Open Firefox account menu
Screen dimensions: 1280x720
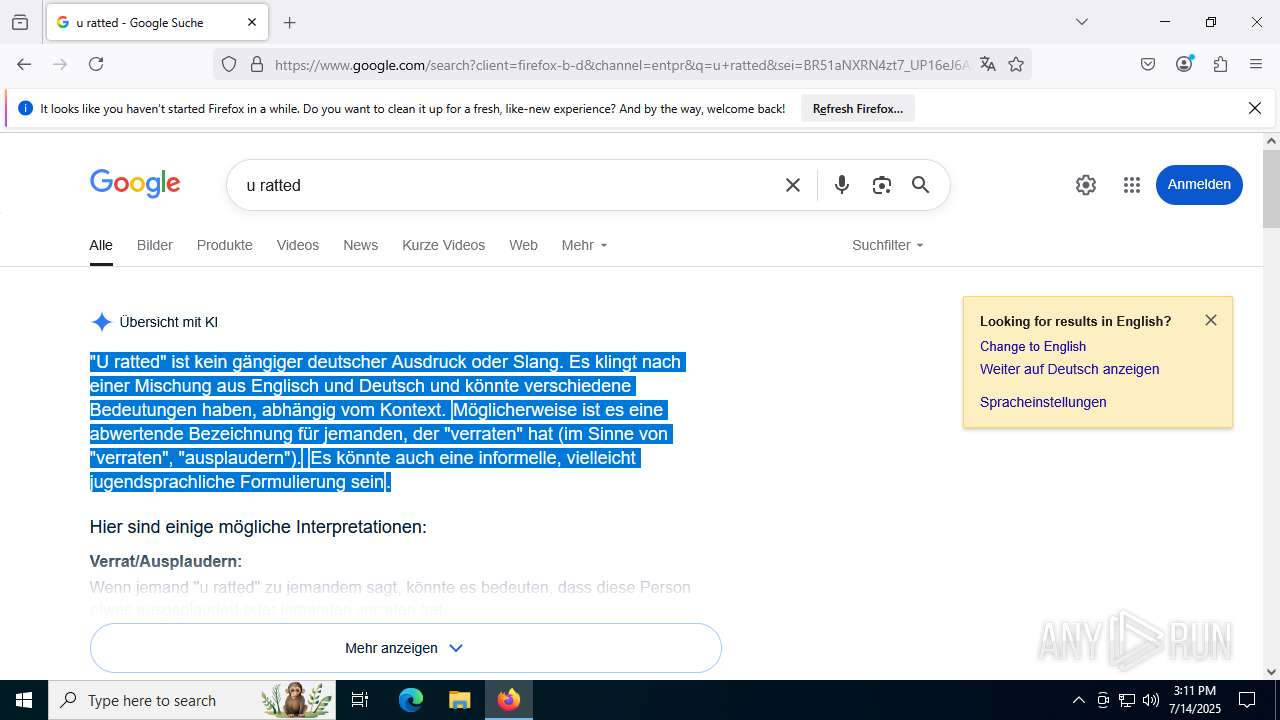coord(1184,64)
